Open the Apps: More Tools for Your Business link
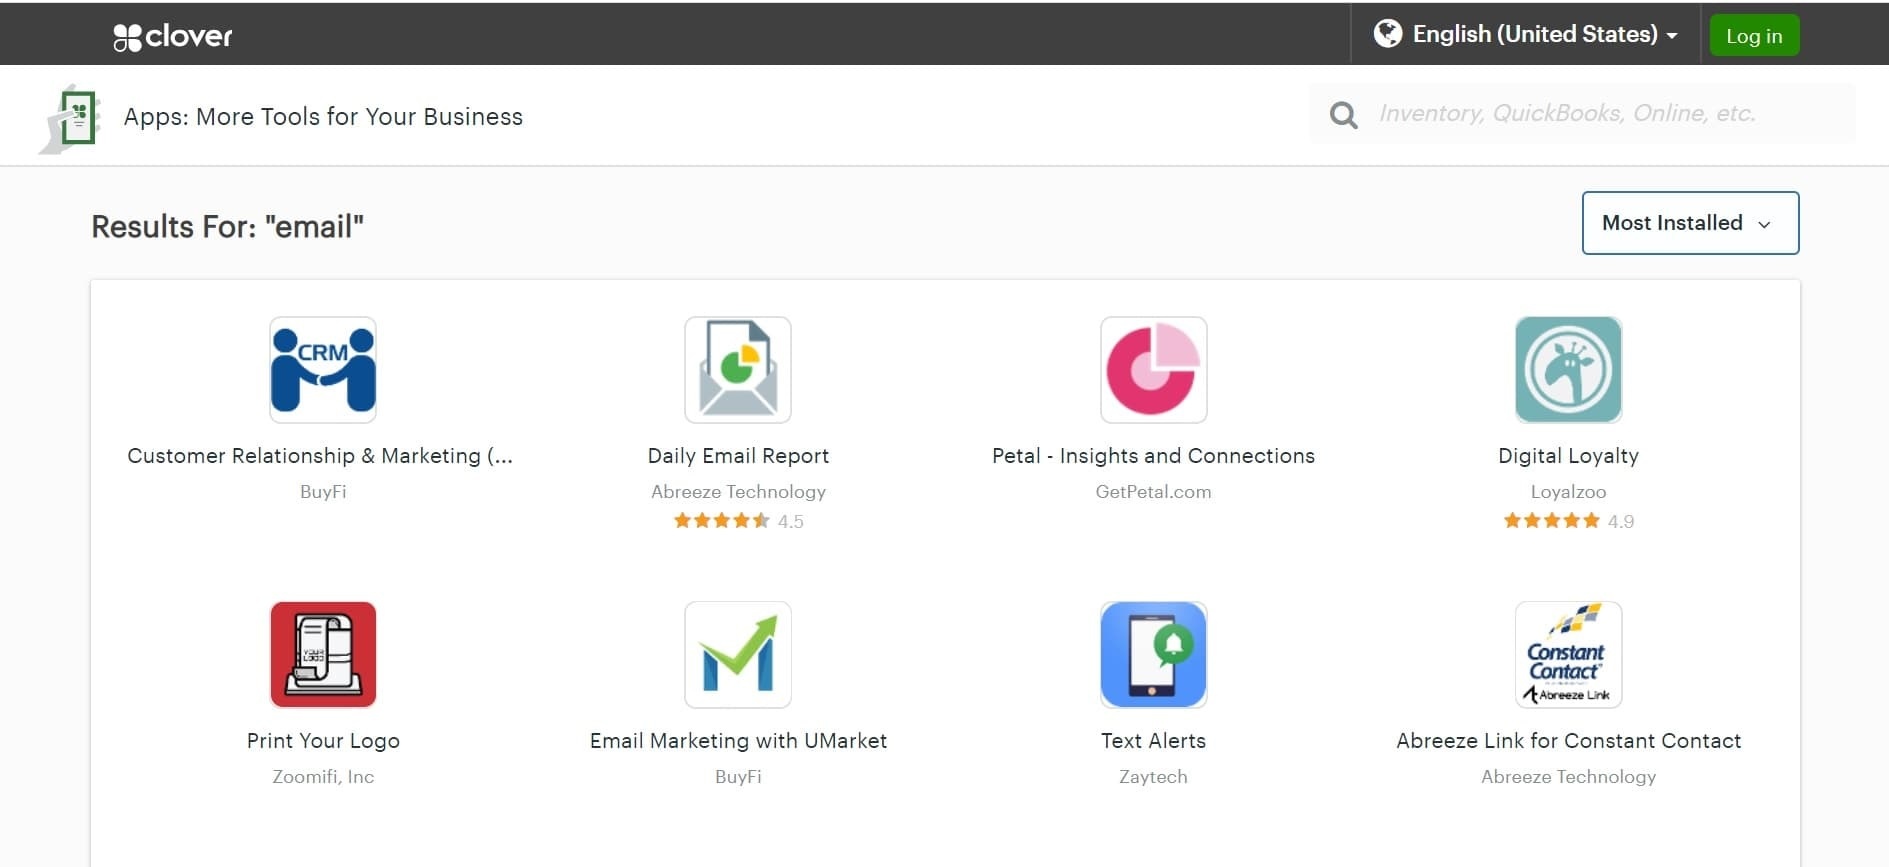 [x=323, y=117]
